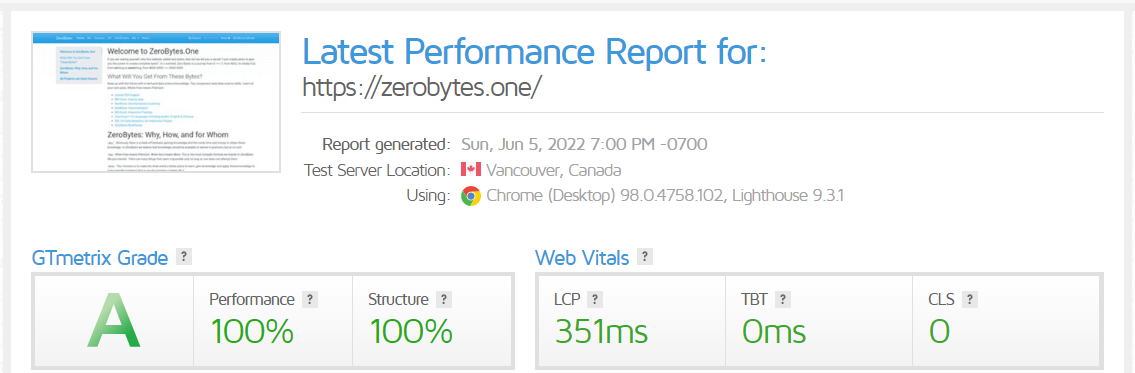Click the question mark next to LCP
The image size is (1135, 373).
pos(594,299)
